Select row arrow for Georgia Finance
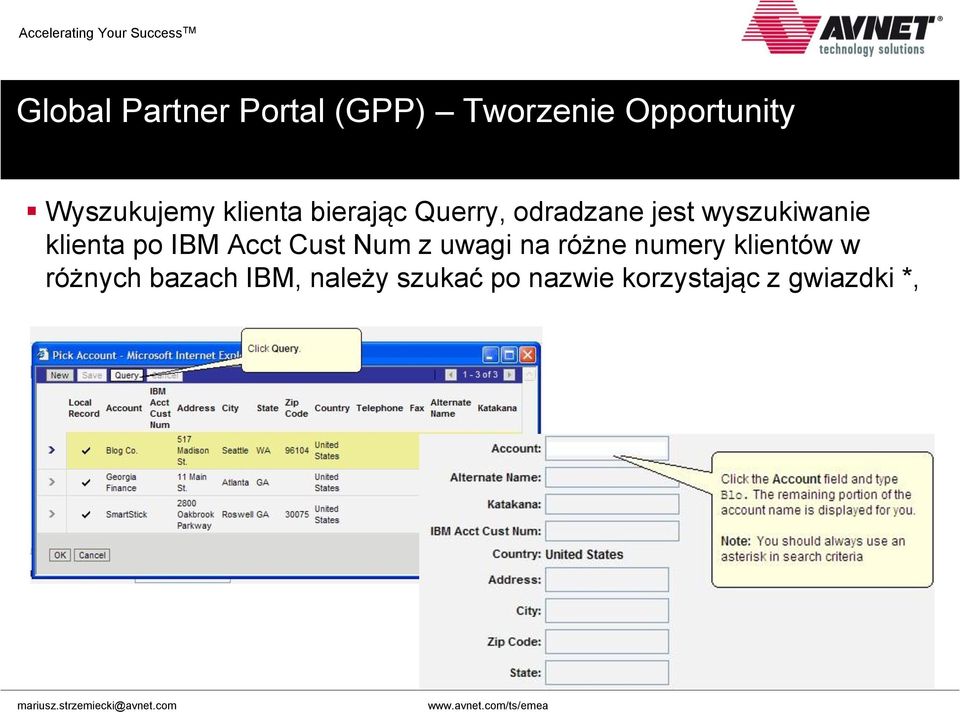Viewport: 960px width, 712px height. coord(52,482)
